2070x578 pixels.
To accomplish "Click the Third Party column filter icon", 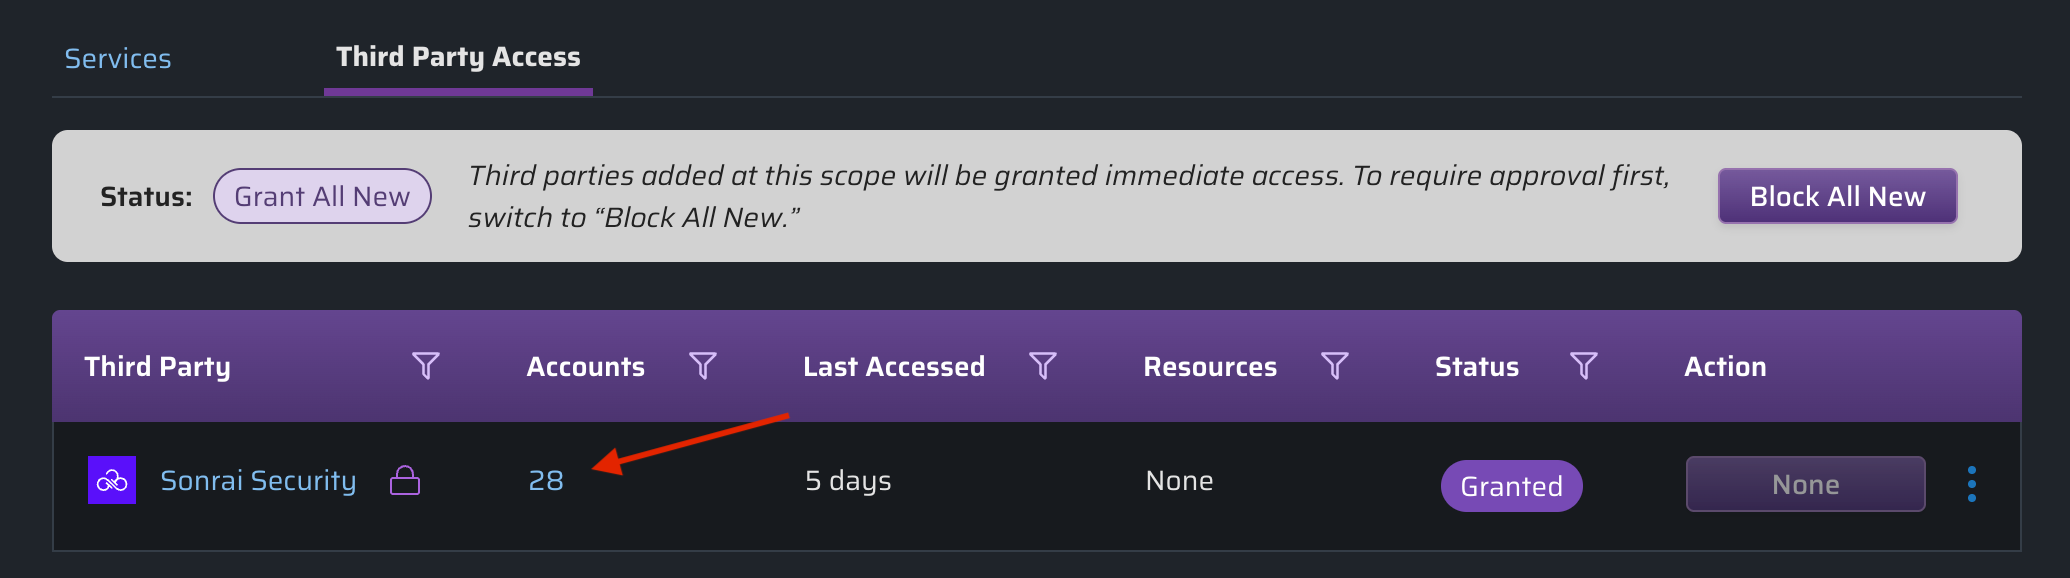I will tap(426, 366).
